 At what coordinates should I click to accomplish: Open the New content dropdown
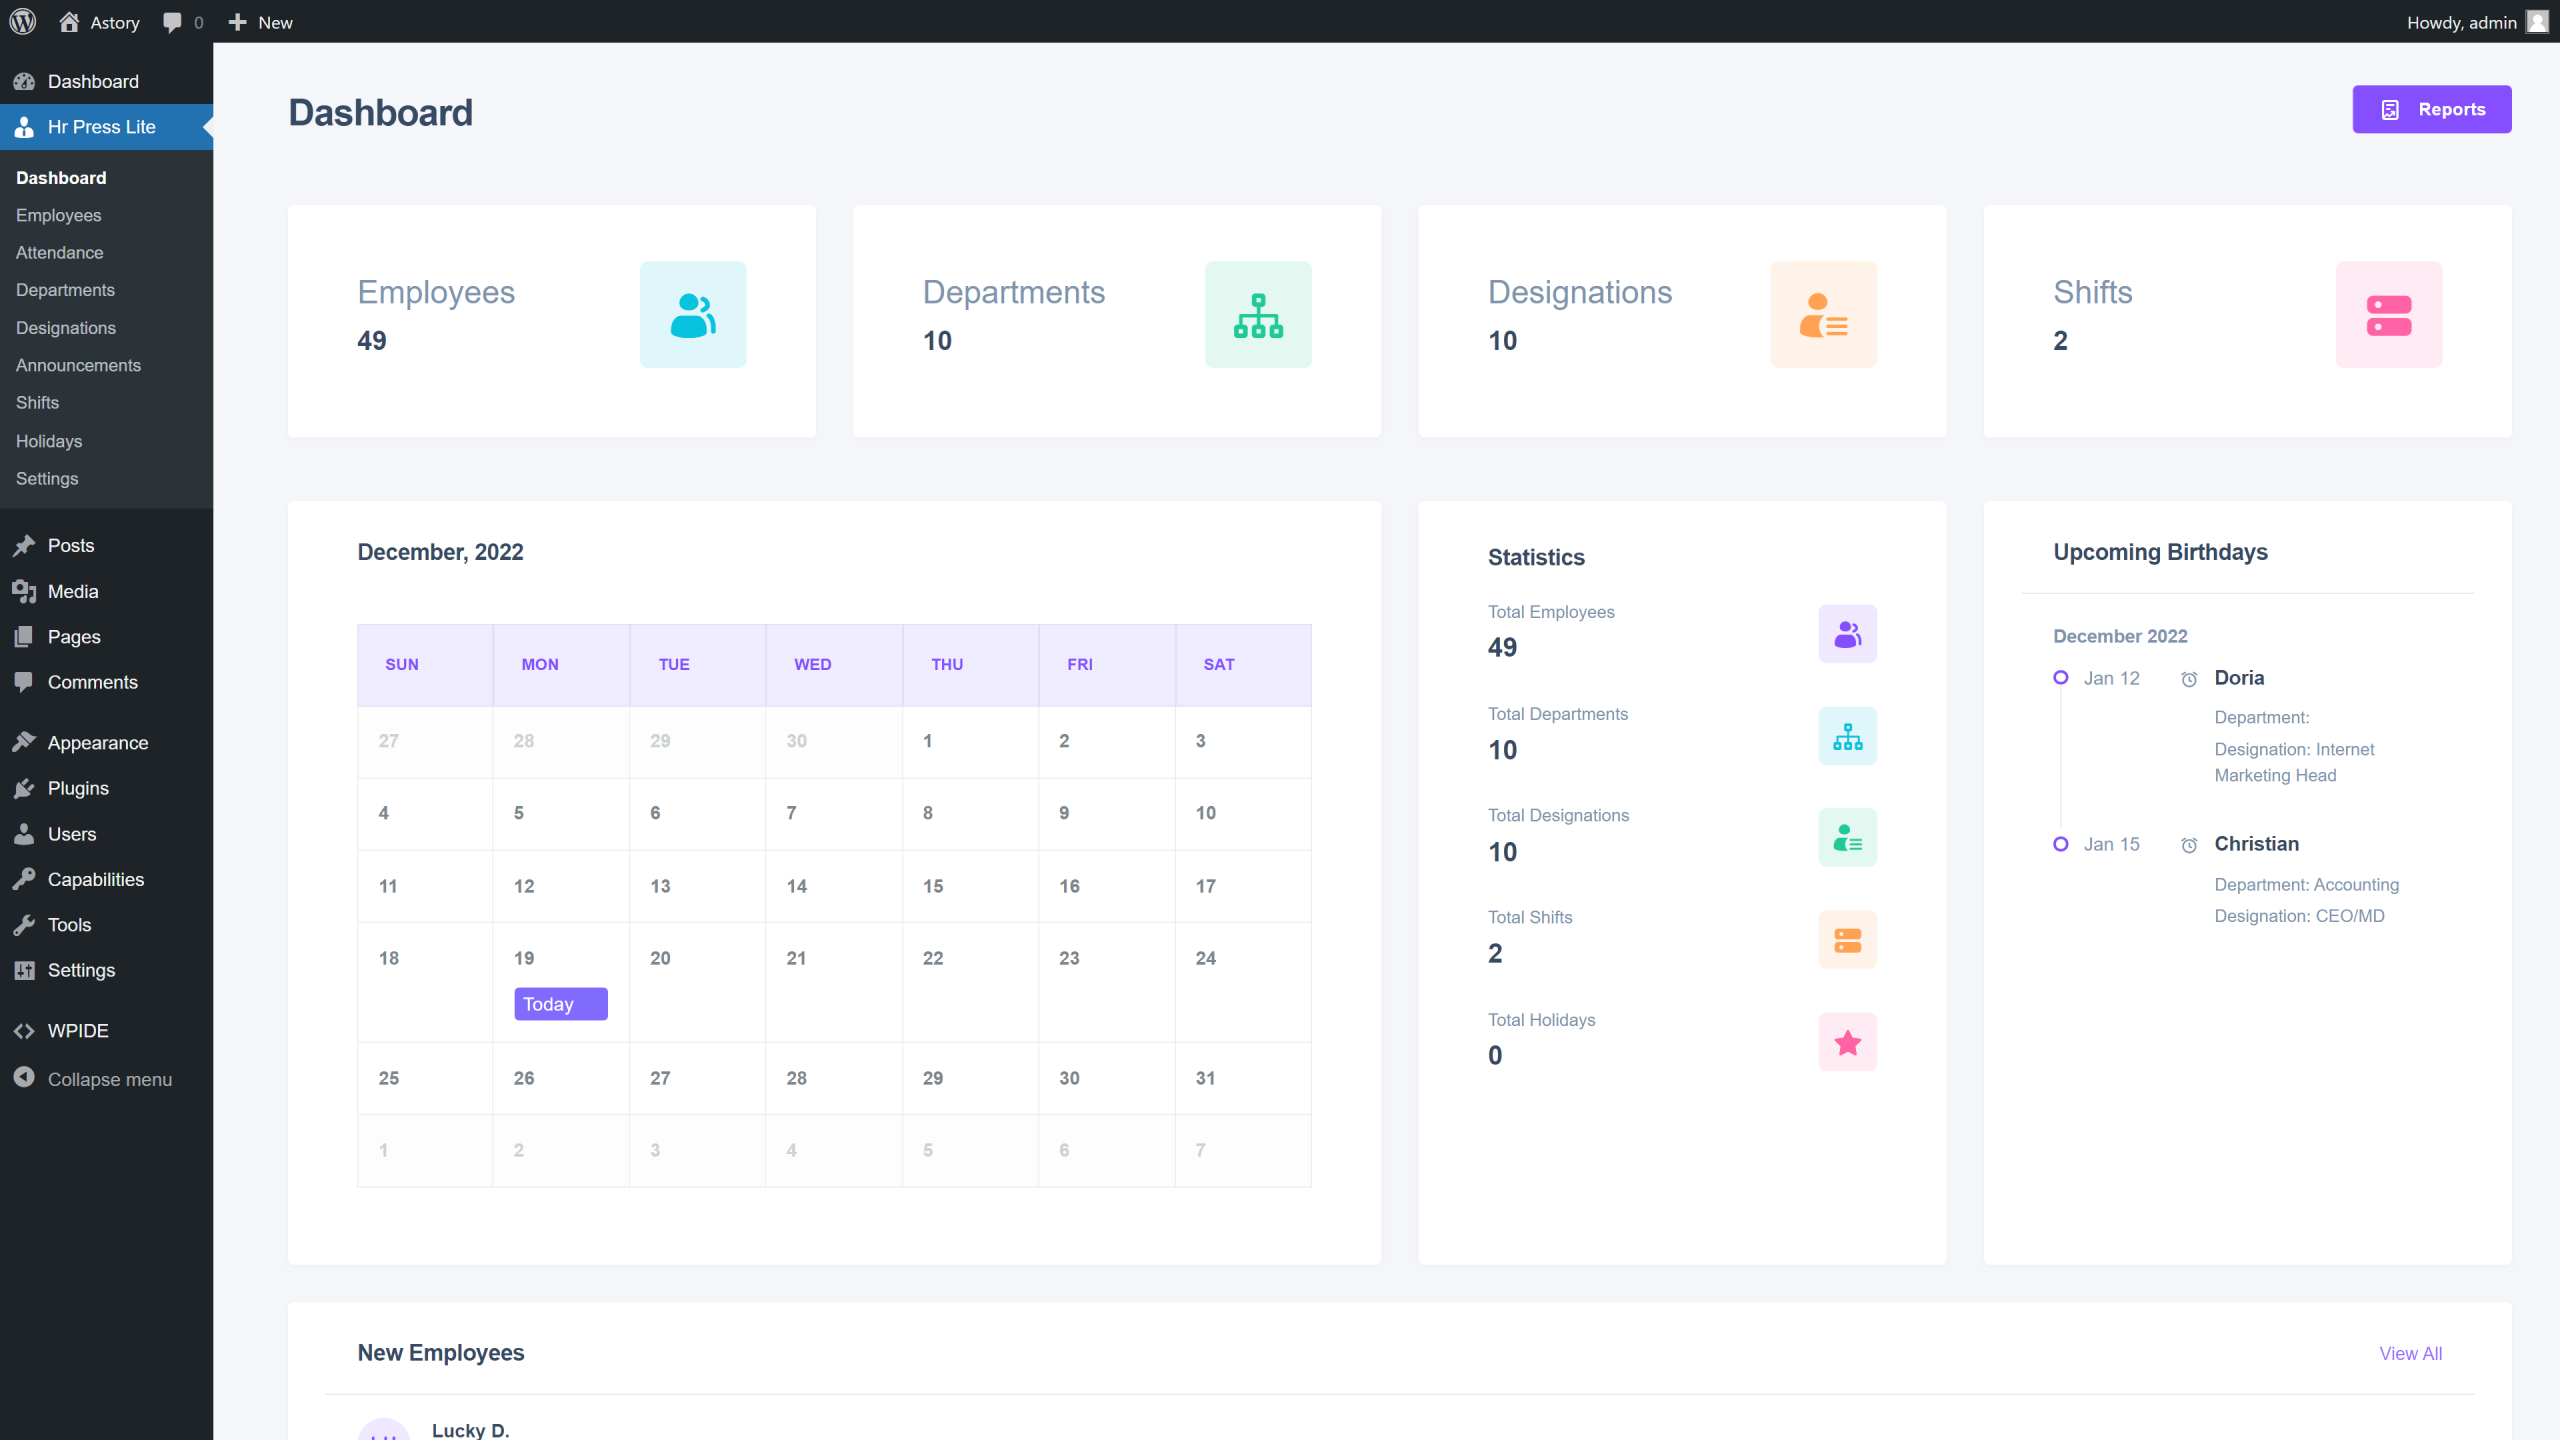click(x=260, y=22)
